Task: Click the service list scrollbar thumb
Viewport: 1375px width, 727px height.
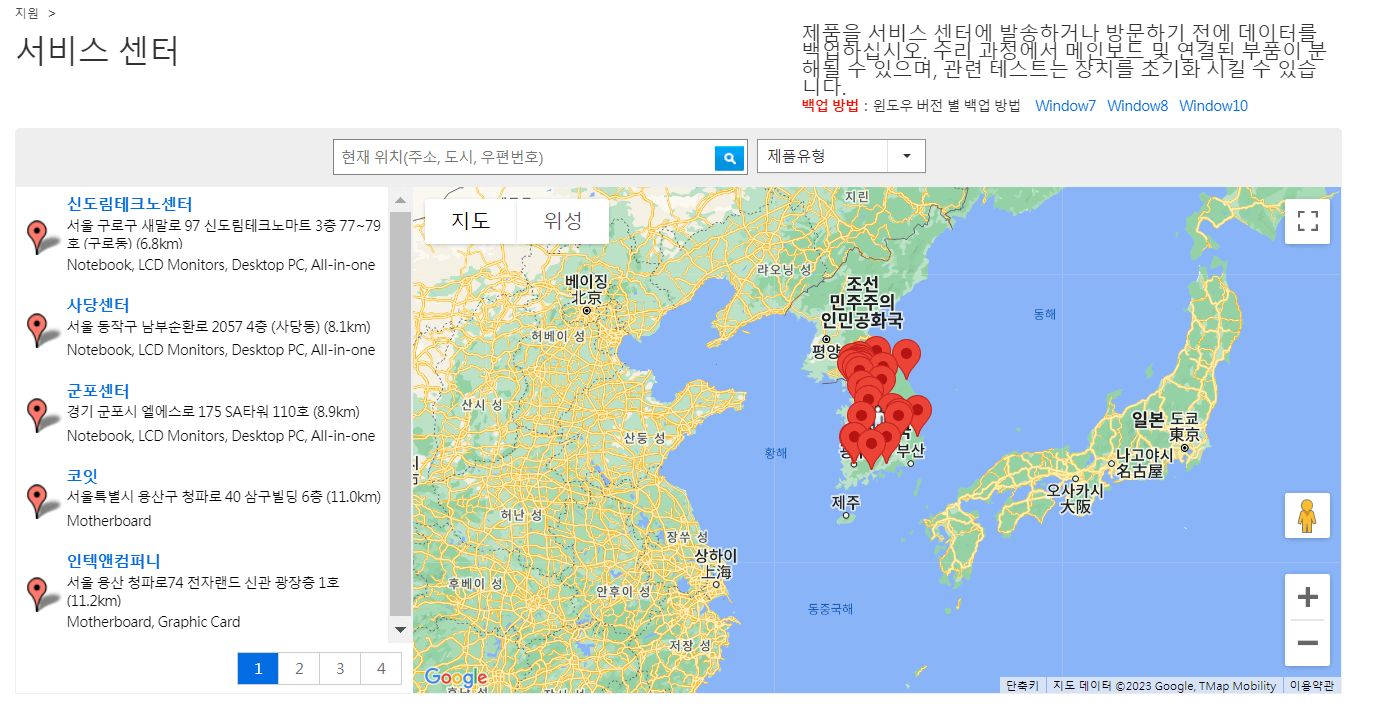Action: click(400, 413)
